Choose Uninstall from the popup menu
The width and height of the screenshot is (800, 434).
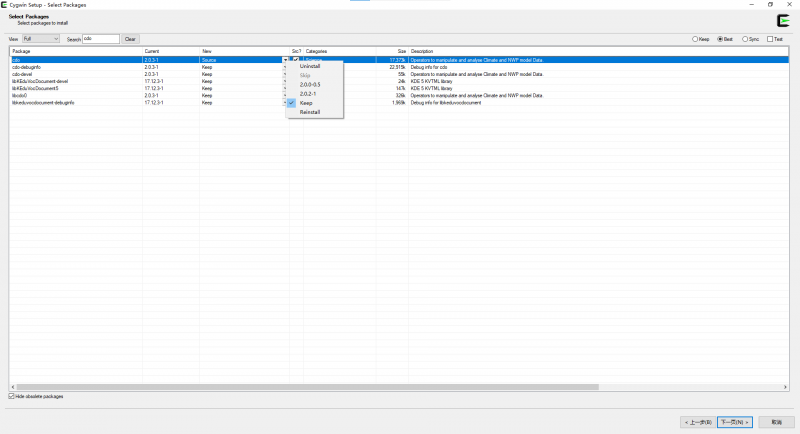[311, 66]
